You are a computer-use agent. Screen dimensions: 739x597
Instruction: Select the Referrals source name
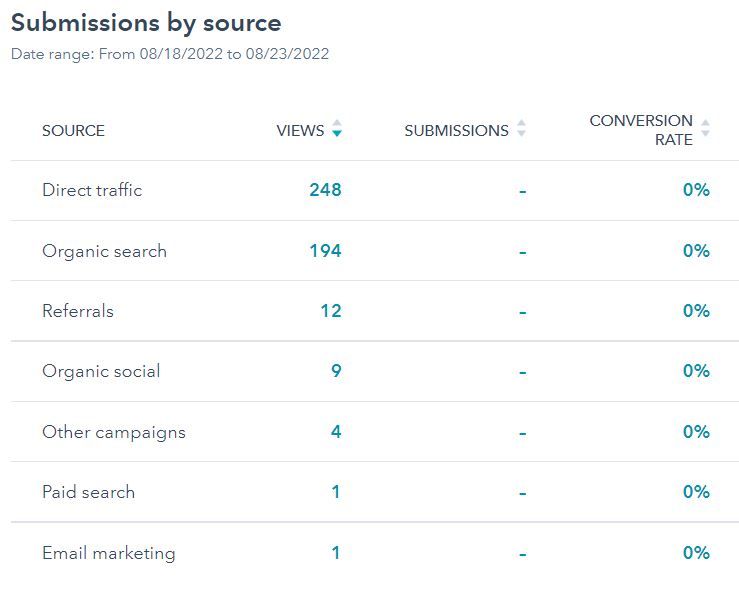tap(78, 311)
